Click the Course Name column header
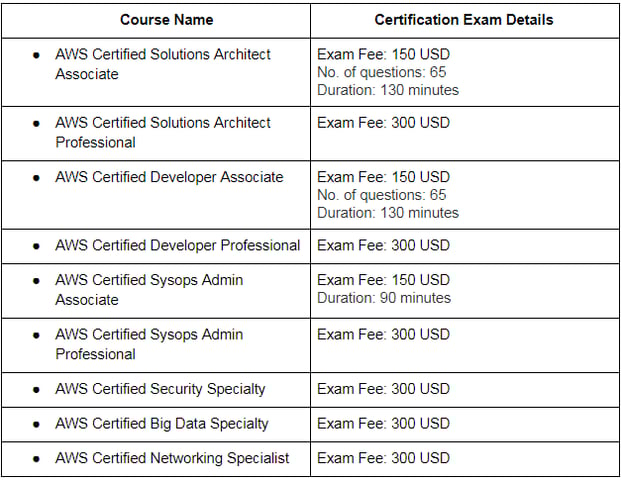 point(167,20)
